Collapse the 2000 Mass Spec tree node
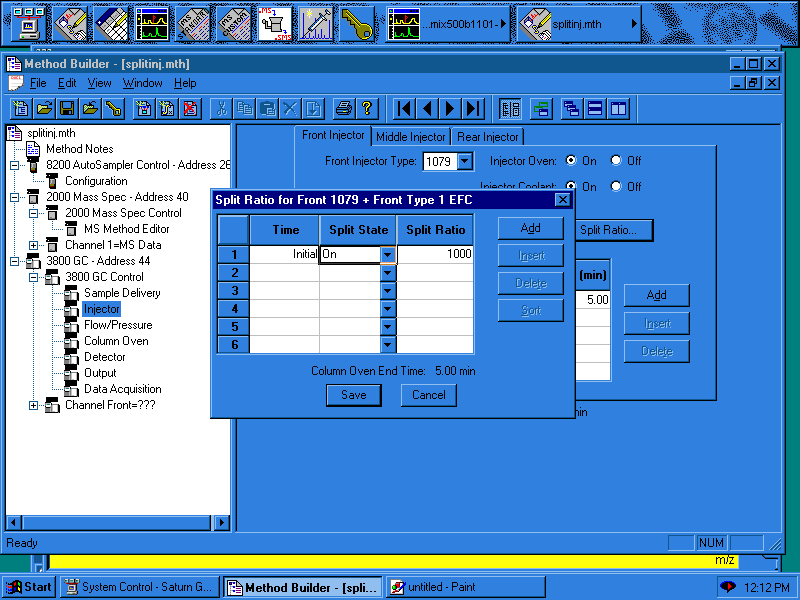The image size is (800, 600). (x=14, y=197)
